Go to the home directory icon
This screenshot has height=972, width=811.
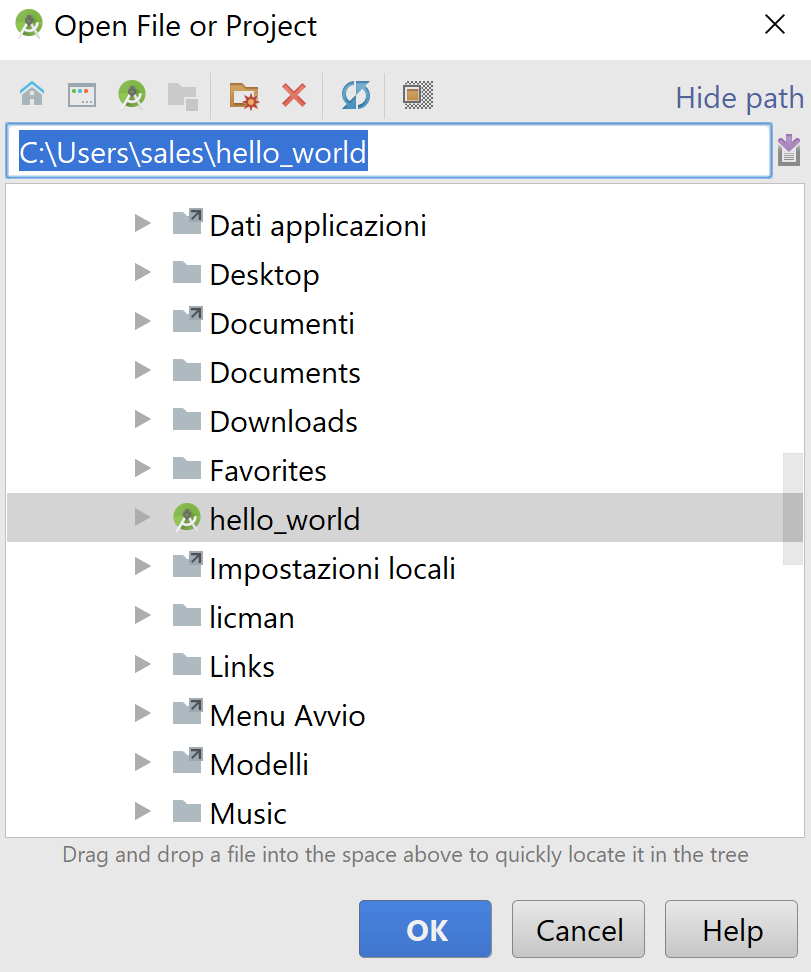[32, 95]
